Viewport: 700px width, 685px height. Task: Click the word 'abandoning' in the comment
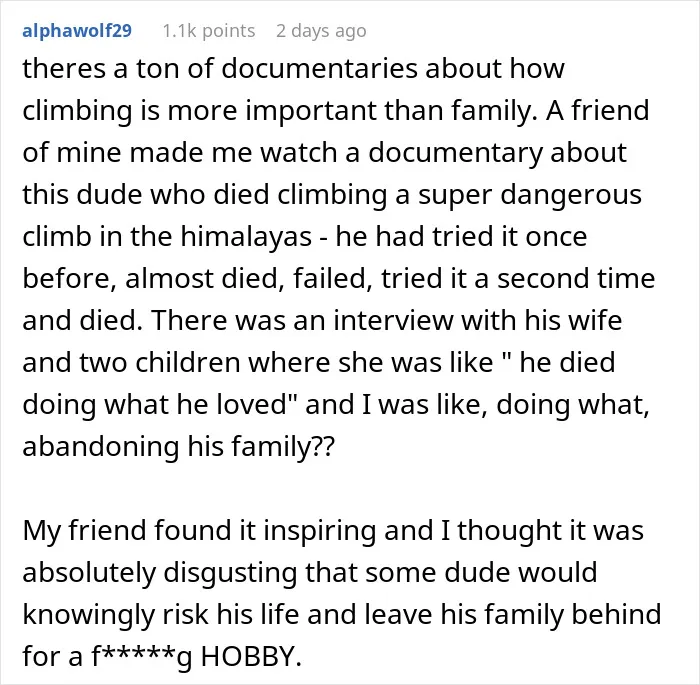pyautogui.click(x=101, y=447)
